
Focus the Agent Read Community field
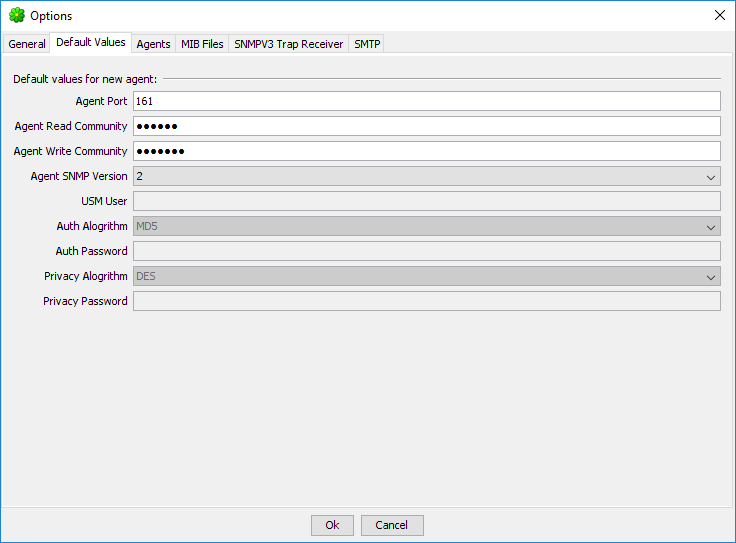click(x=426, y=126)
